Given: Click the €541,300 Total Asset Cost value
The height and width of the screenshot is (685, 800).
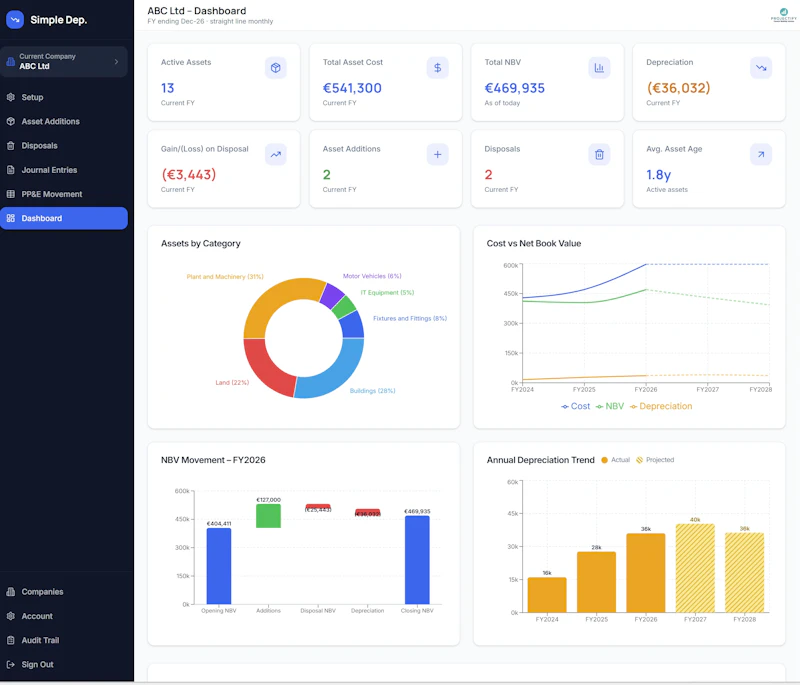Looking at the screenshot, I should [x=352, y=88].
